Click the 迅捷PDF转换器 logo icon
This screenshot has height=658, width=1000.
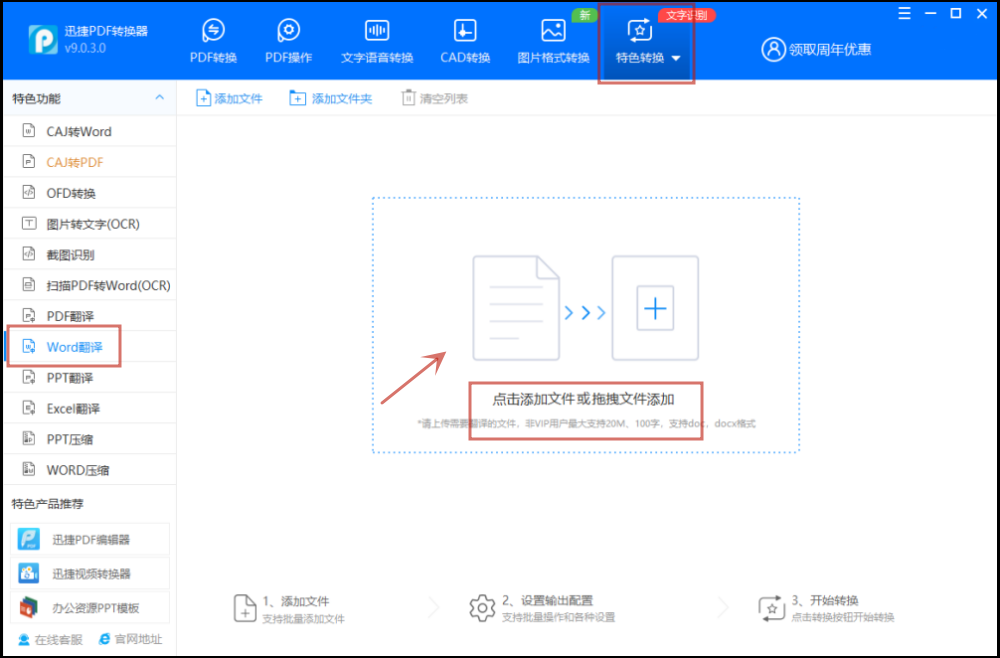click(x=43, y=40)
